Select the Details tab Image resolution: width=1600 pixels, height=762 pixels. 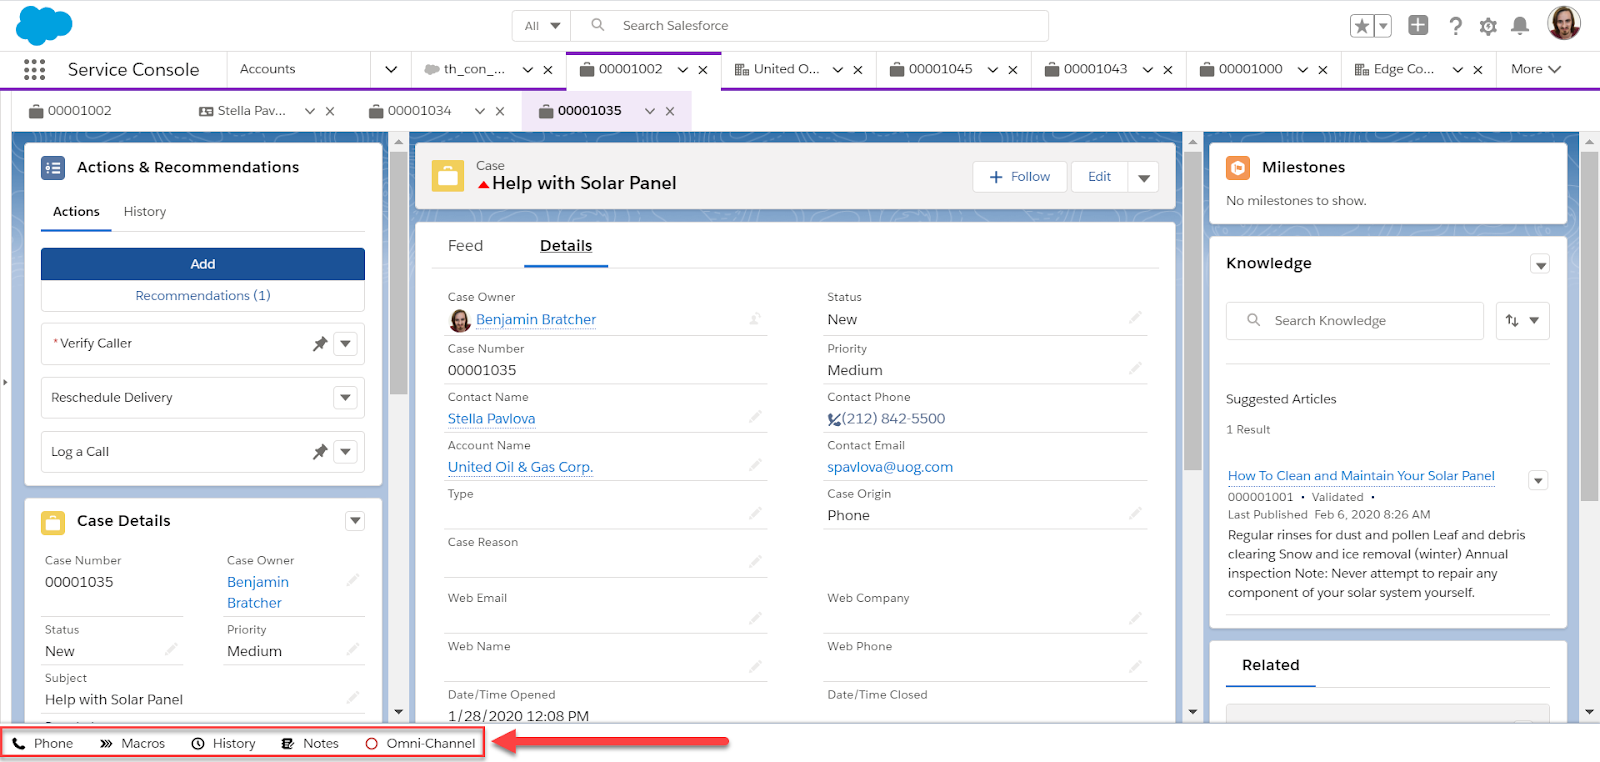click(566, 246)
